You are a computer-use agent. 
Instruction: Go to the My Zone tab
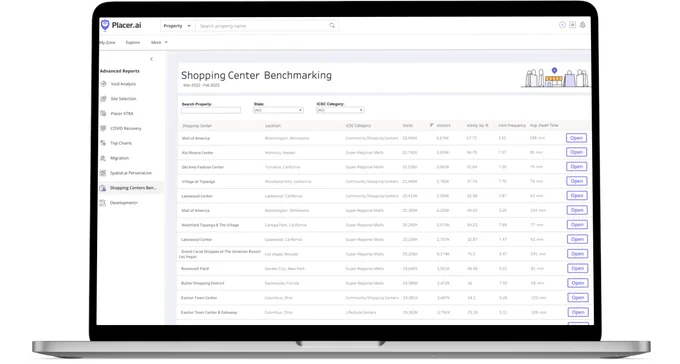click(107, 43)
